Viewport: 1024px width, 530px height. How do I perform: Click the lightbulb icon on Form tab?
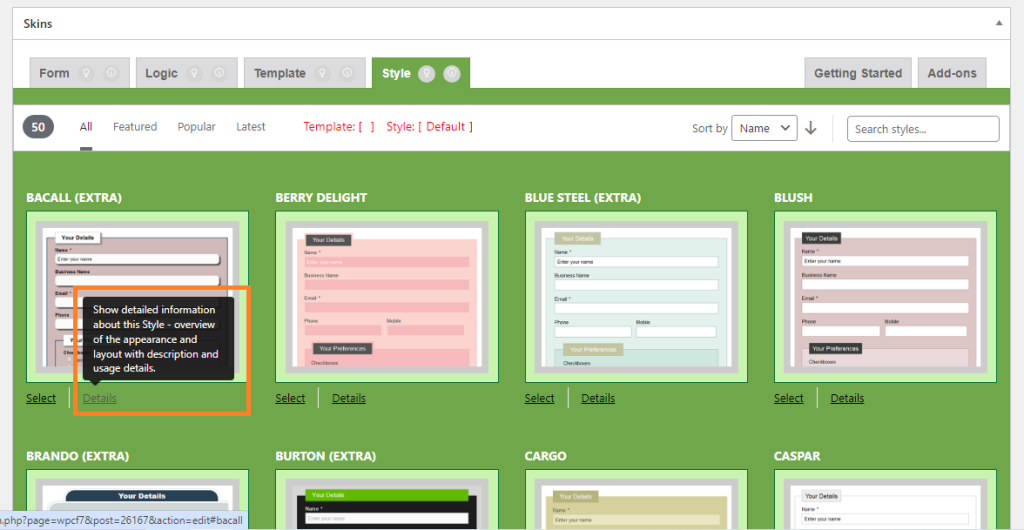point(87,73)
